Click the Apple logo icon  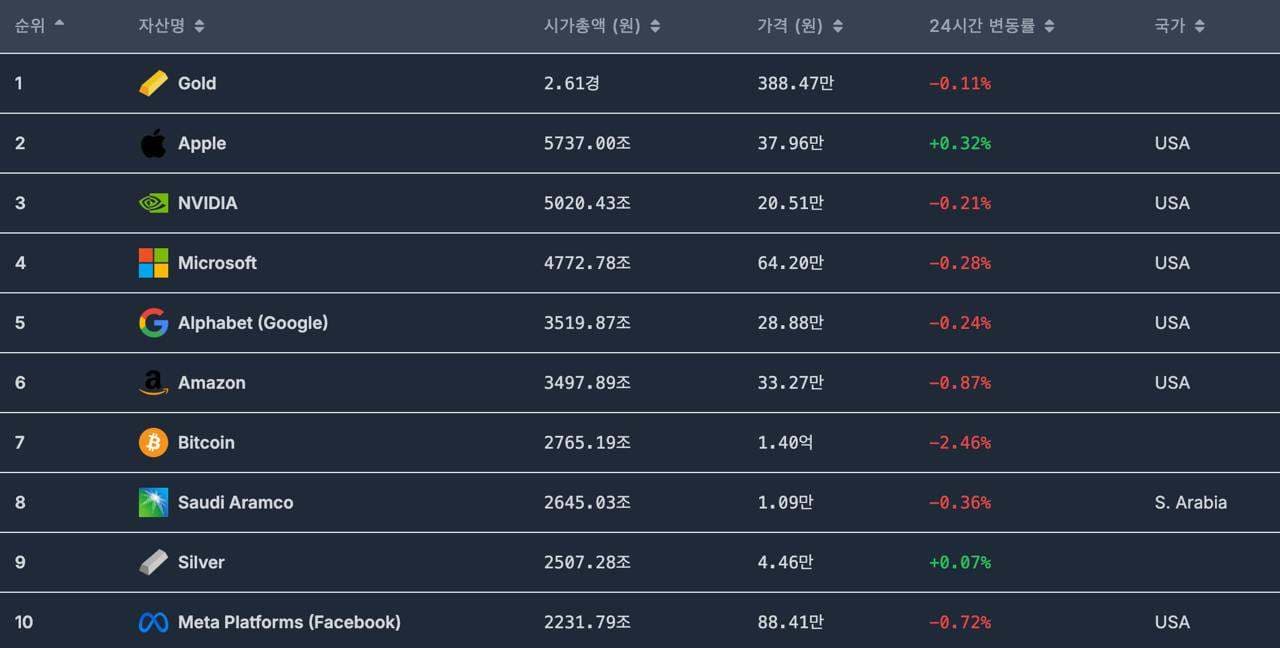[153, 143]
